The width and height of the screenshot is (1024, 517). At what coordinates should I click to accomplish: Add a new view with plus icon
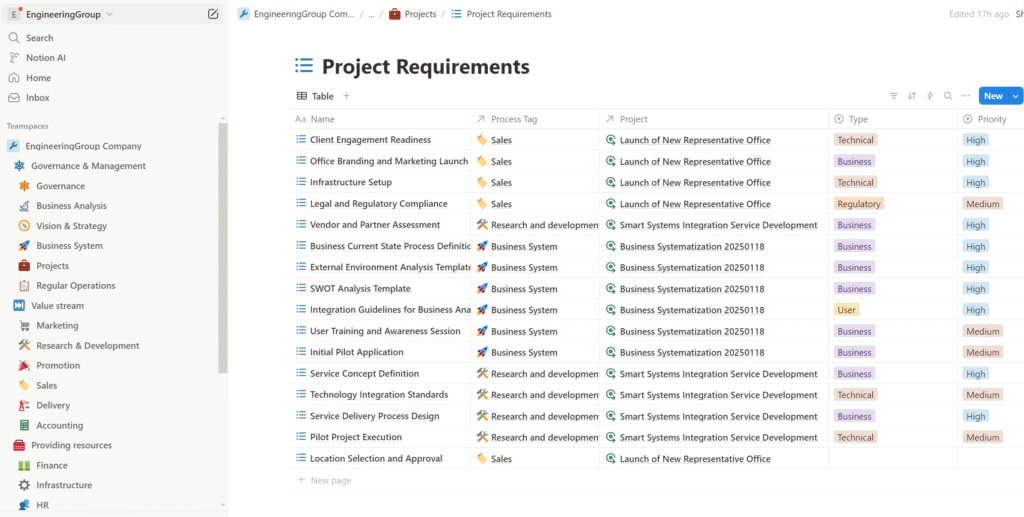click(x=347, y=96)
